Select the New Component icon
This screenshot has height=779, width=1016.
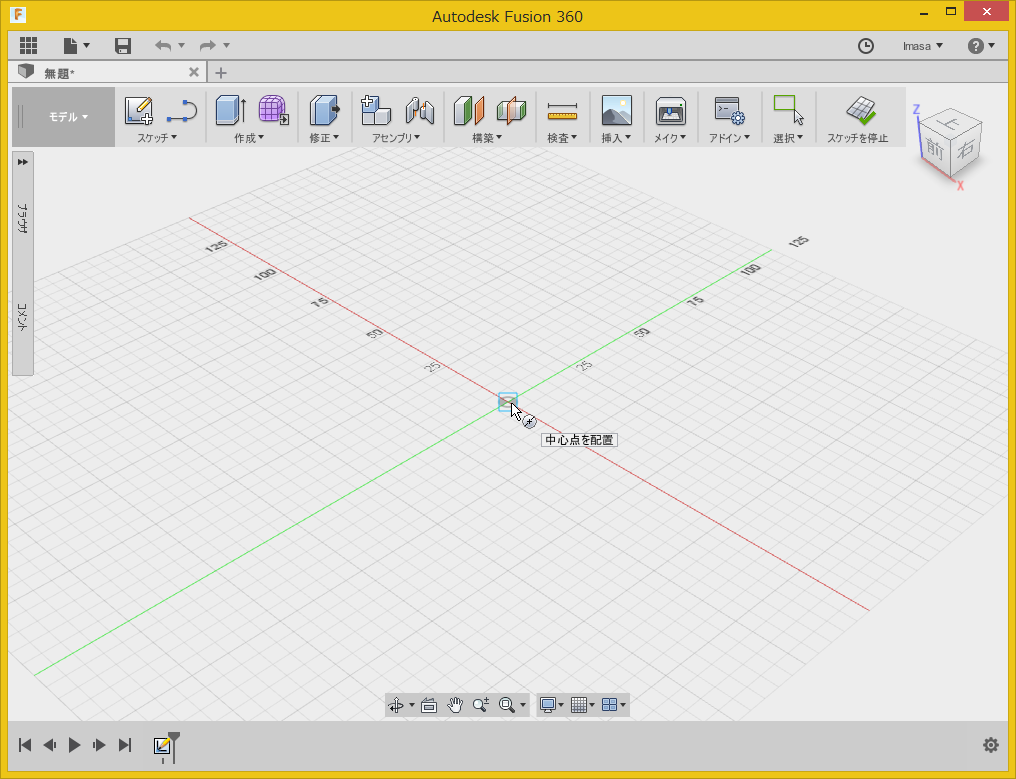click(376, 110)
